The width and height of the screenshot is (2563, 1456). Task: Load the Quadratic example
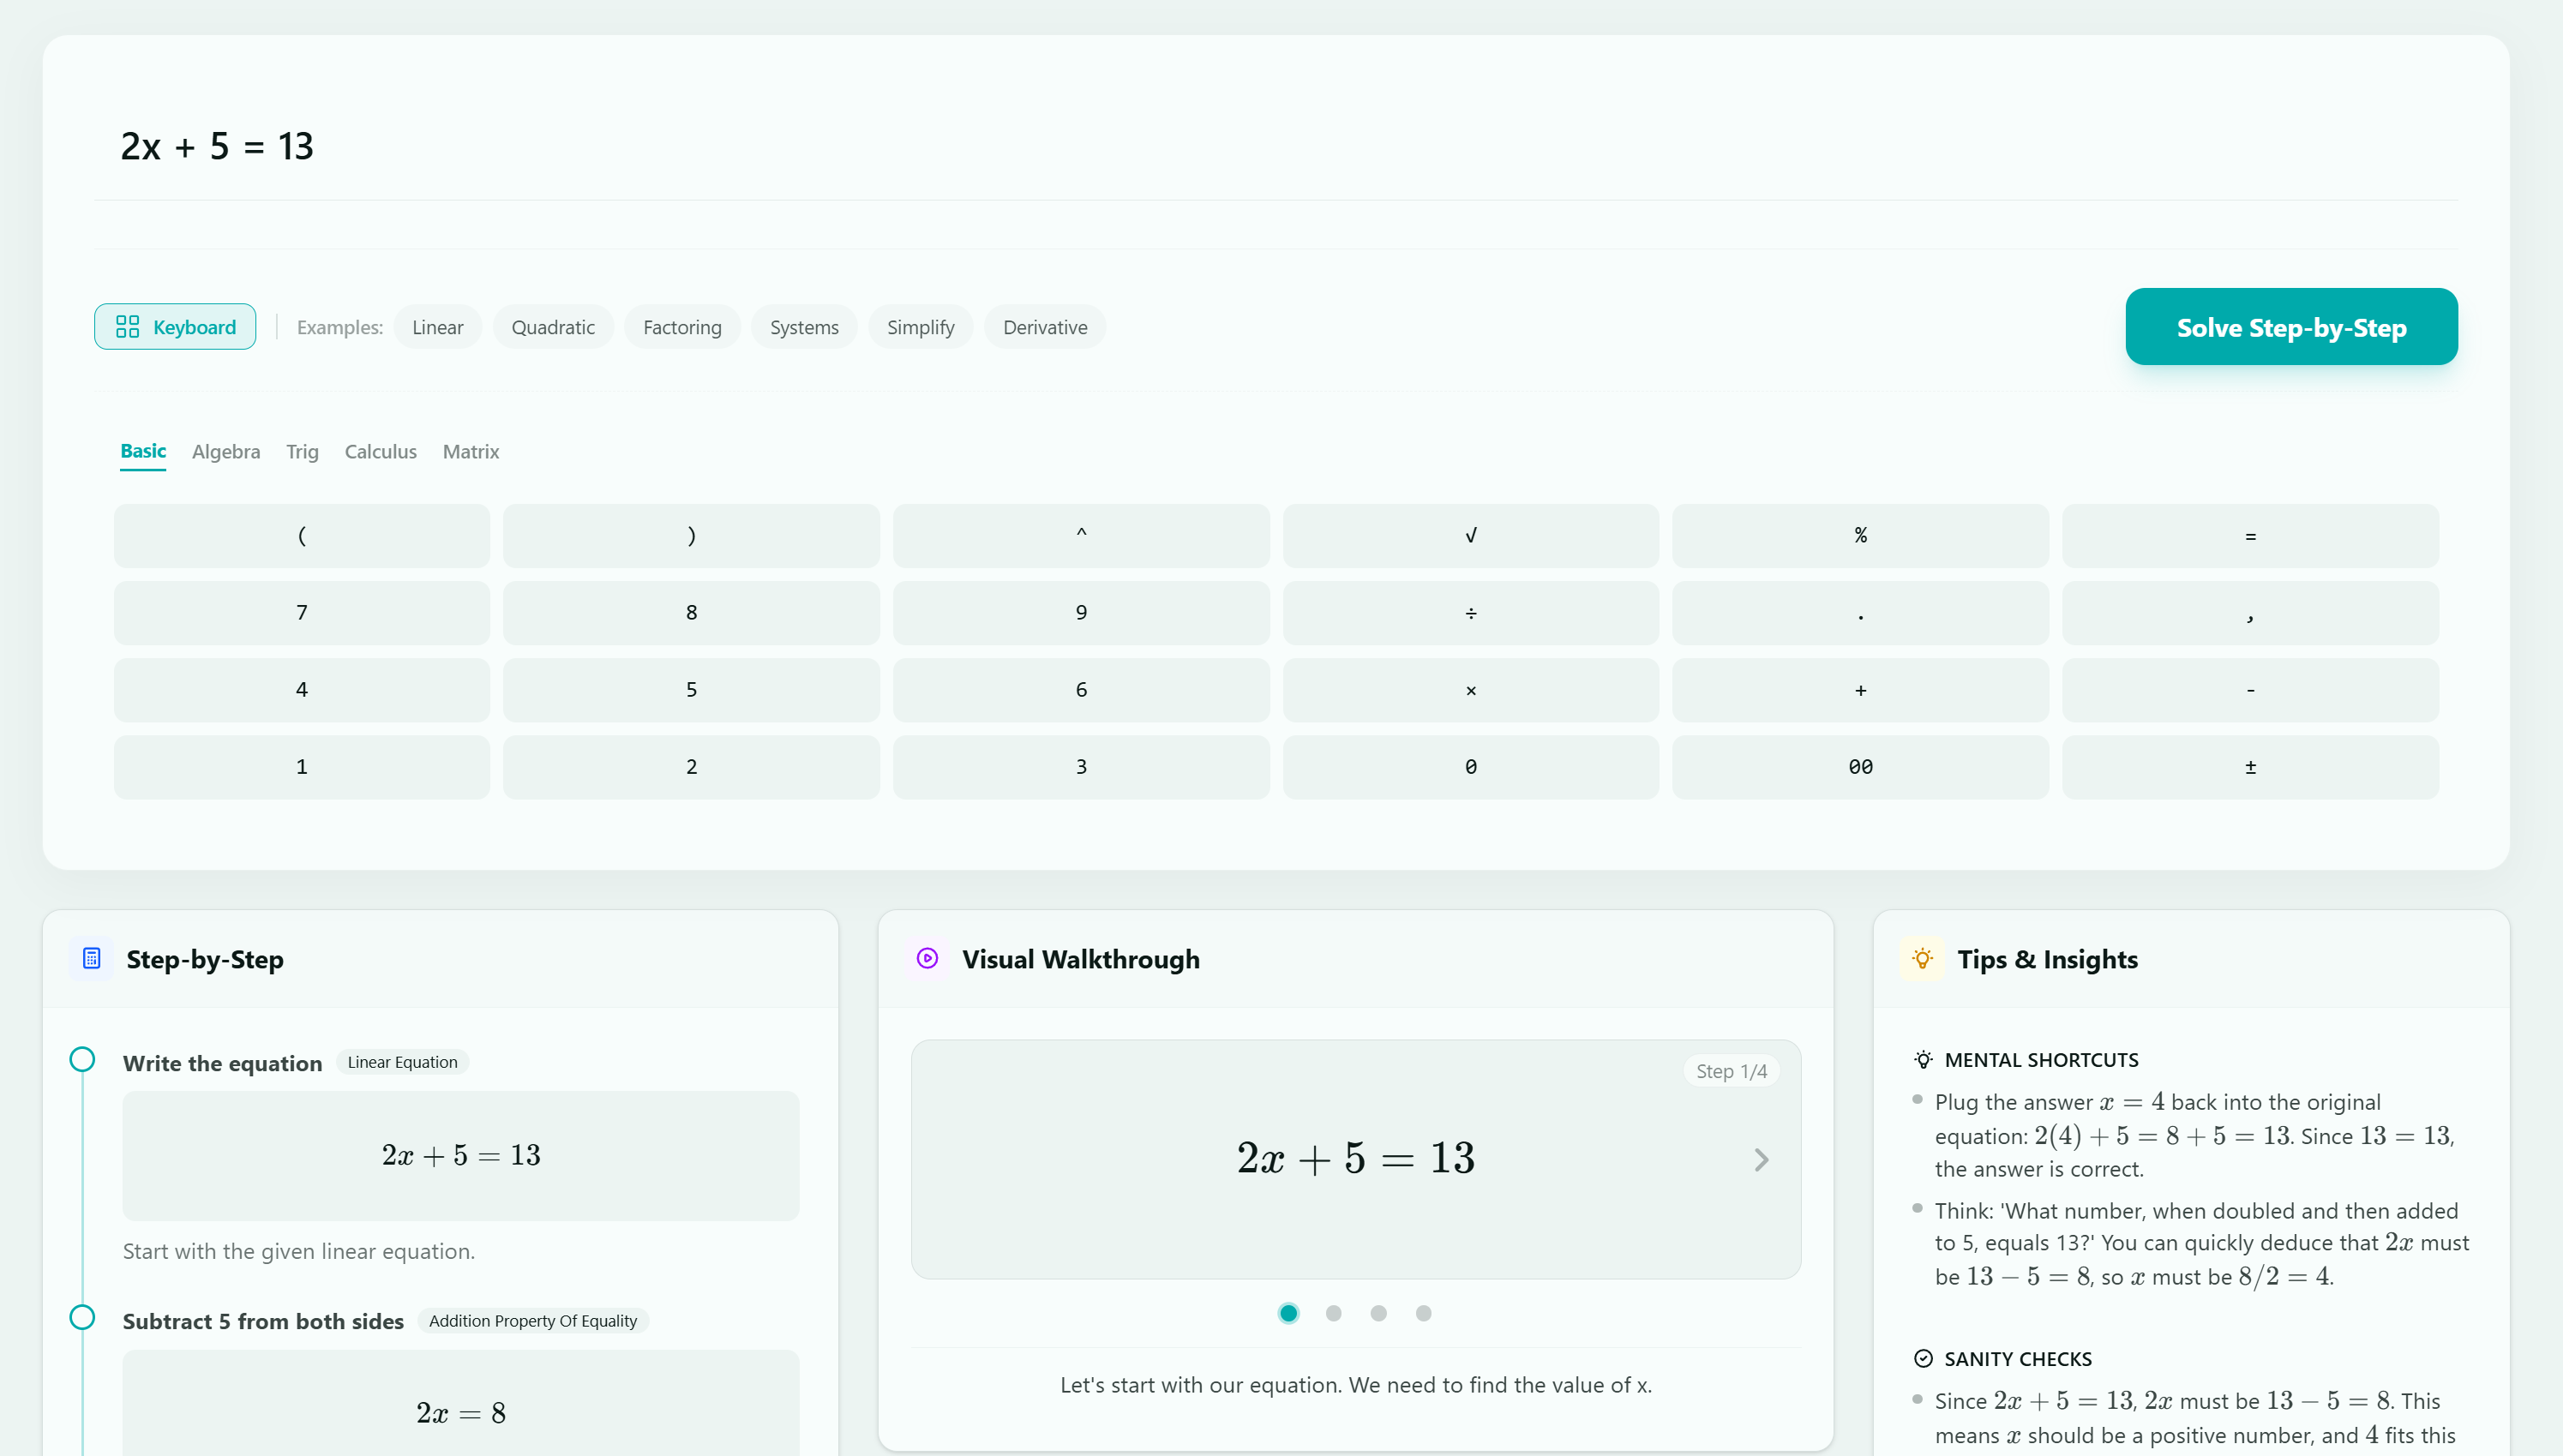click(x=552, y=327)
